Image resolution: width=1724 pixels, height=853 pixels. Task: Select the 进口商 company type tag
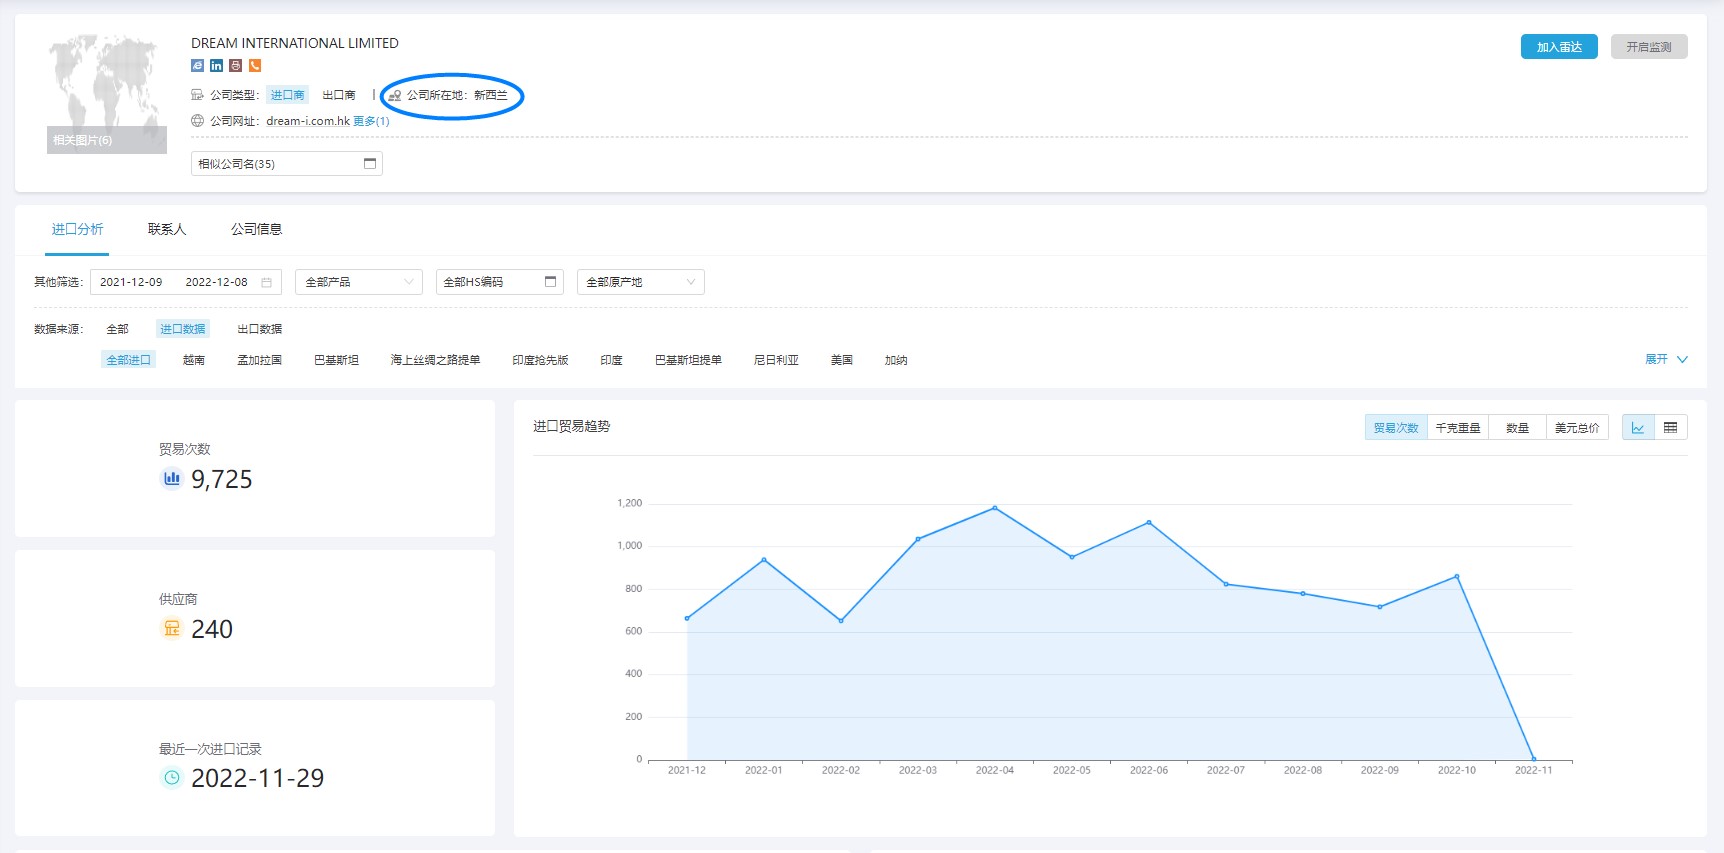pyautogui.click(x=288, y=95)
